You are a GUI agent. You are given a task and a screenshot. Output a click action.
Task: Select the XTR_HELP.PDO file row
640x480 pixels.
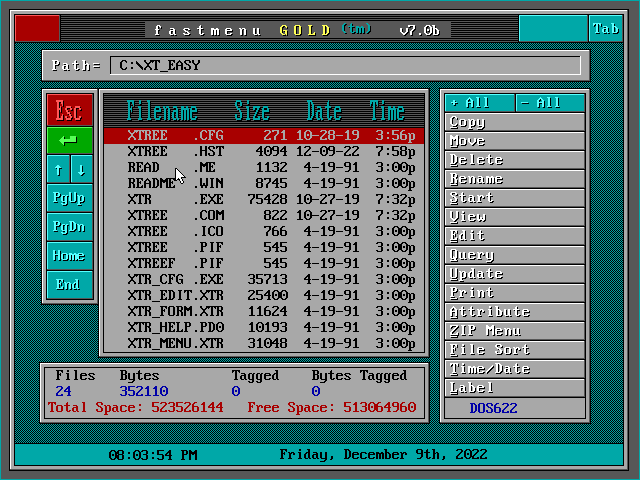(264, 327)
